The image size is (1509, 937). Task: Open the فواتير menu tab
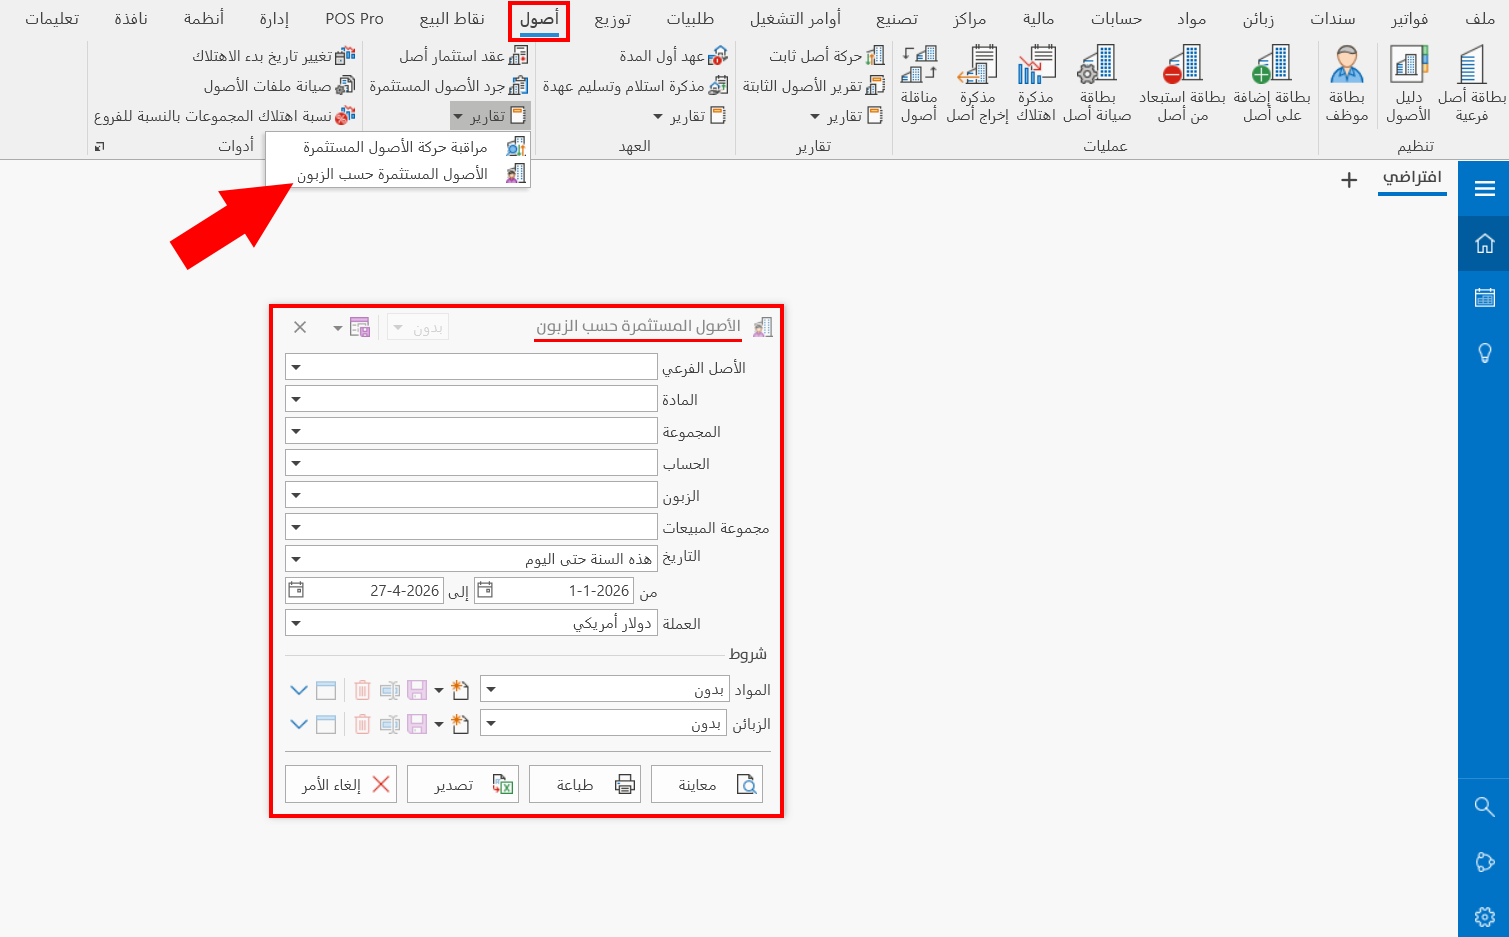[1409, 19]
